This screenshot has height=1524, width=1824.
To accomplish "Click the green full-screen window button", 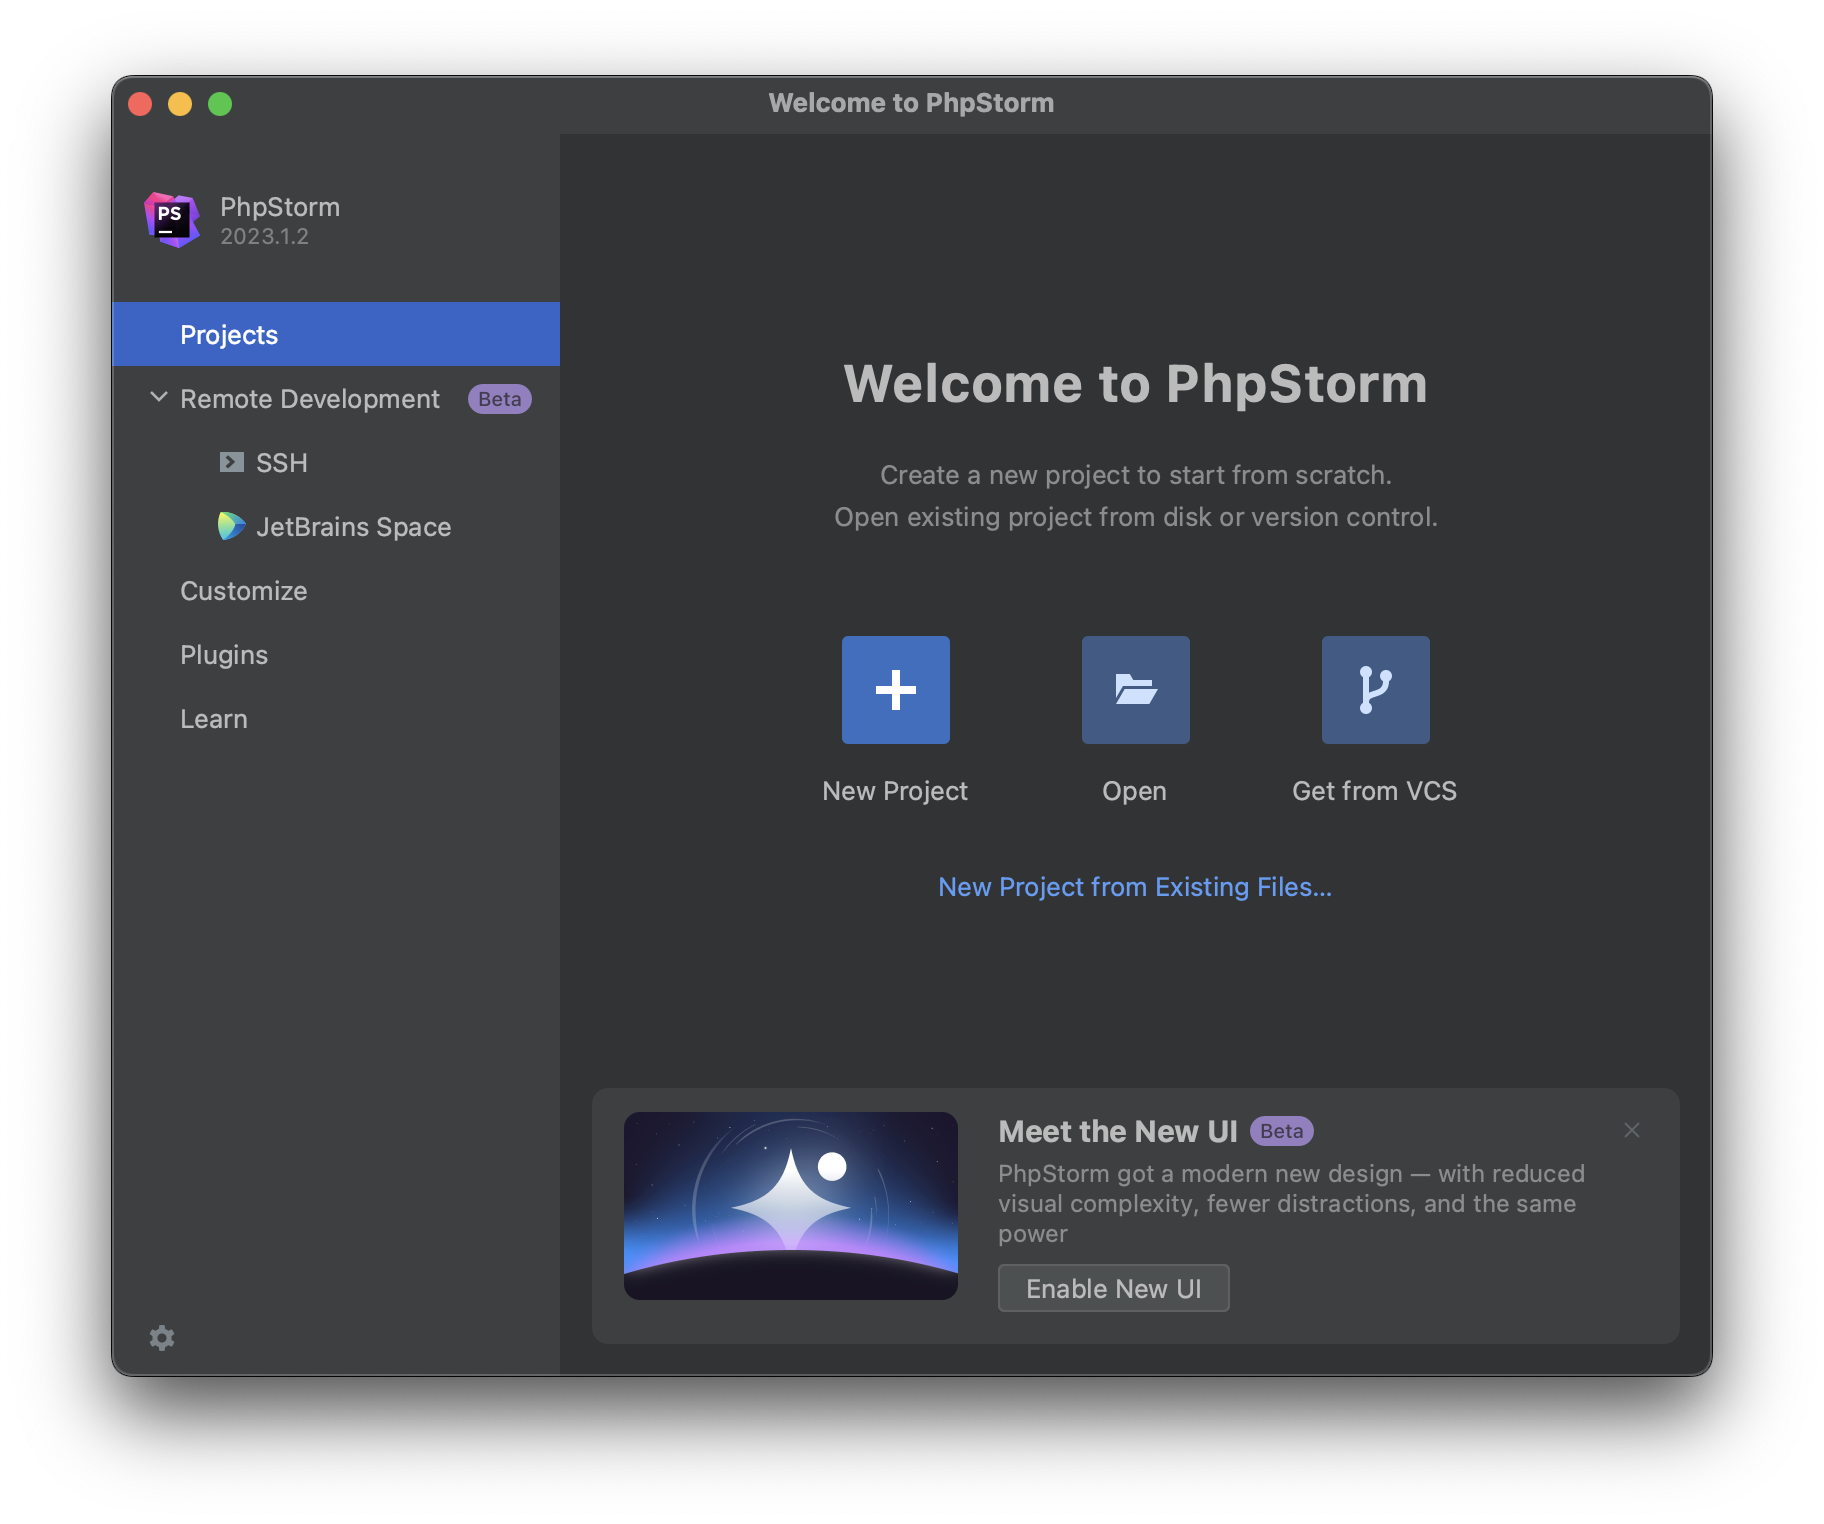I will pyautogui.click(x=220, y=104).
